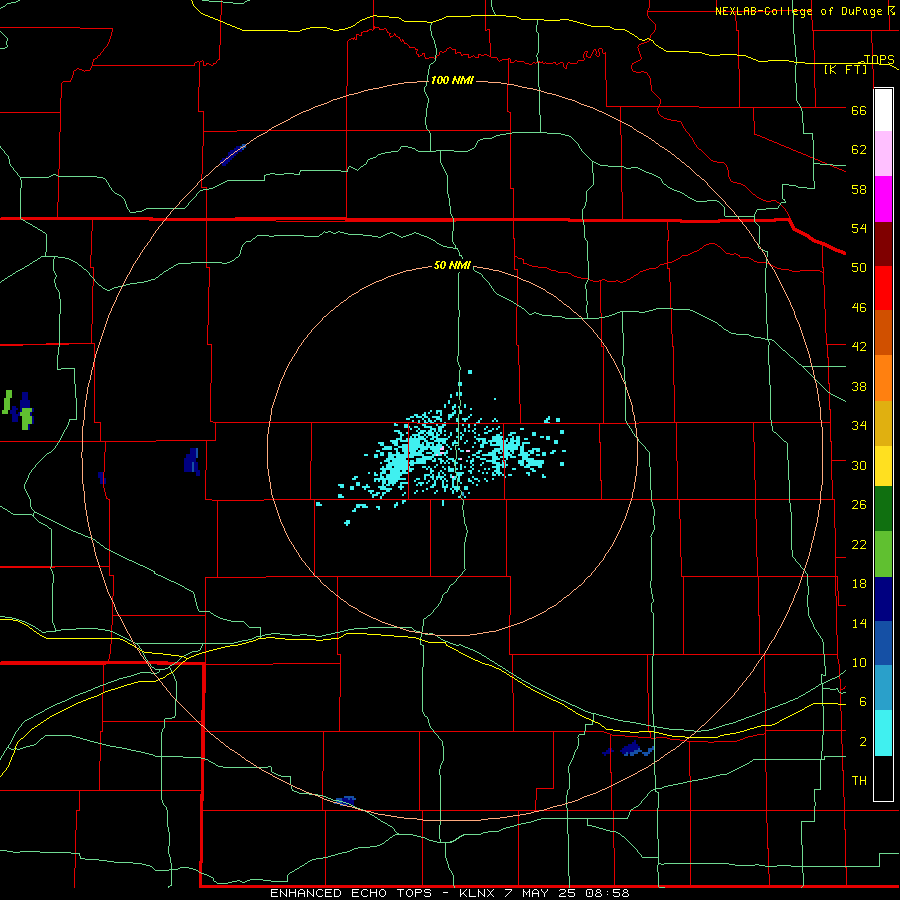Screen dimensions: 900x900
Task: Select the [K FT] units label
Action: pyautogui.click(x=845, y=70)
